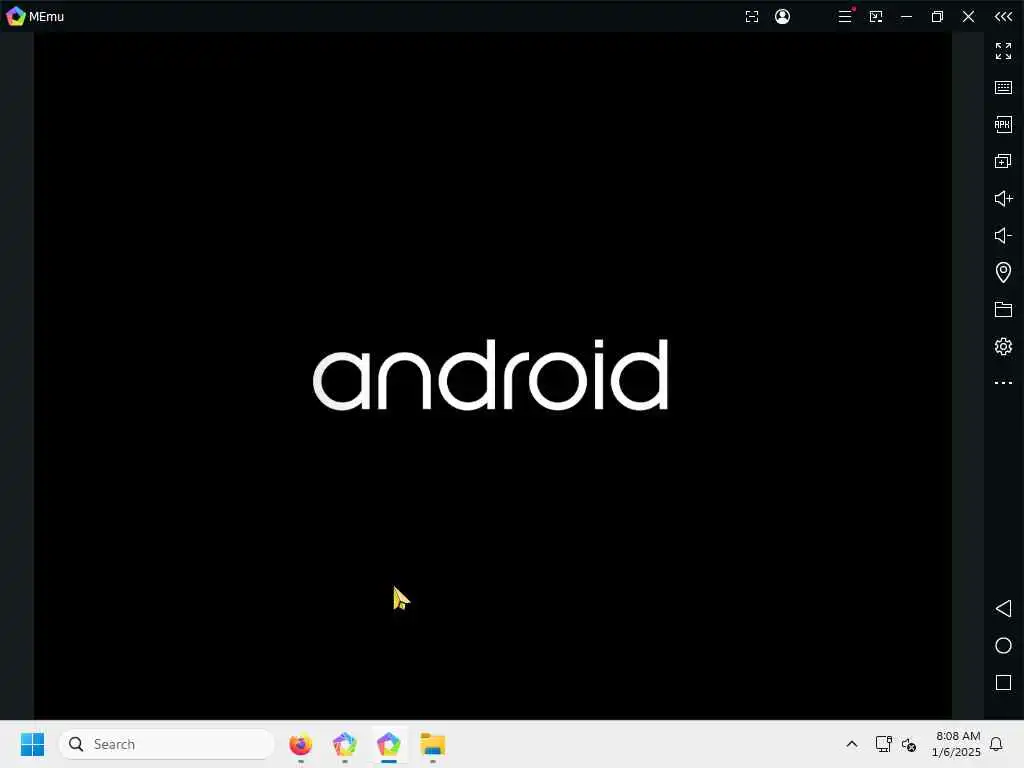Viewport: 1024px width, 768px height.
Task: Decrease the emulator volume
Action: (1003, 235)
